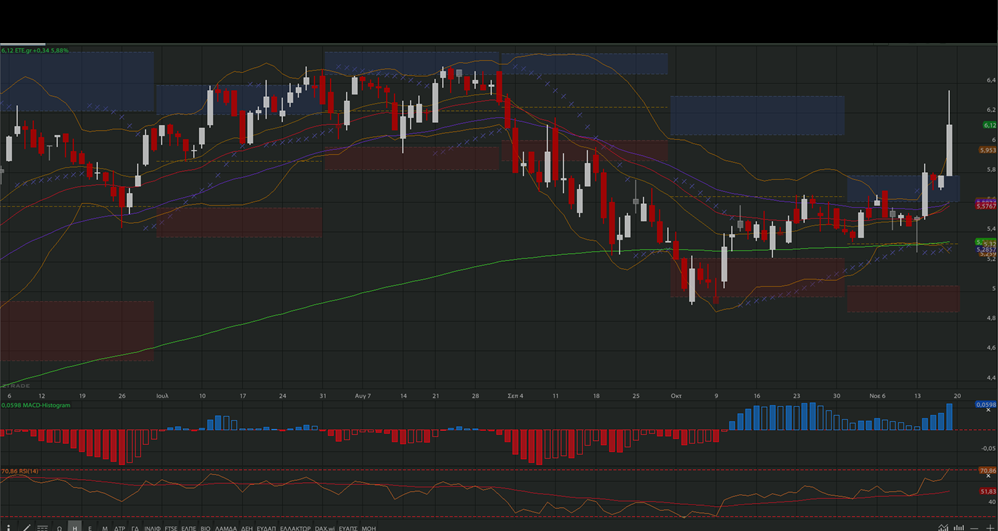Screen dimensions: 998x531
Task: Change chart style with bar-chart icon
Action: click(x=959, y=527)
